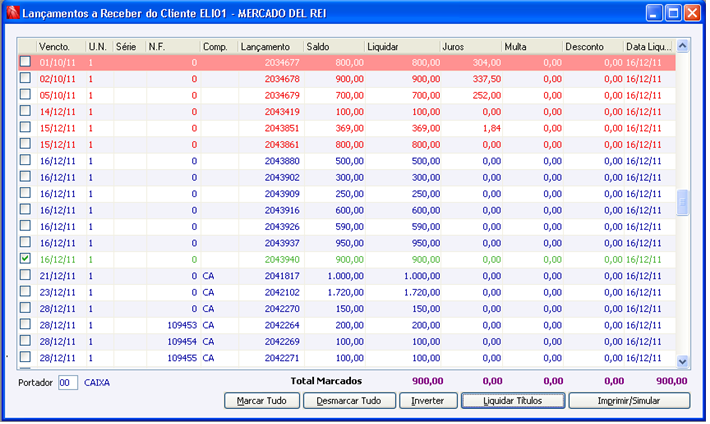Screen dimensions: 710x424
Task: Select Juros value 252,00
Action: (487, 95)
